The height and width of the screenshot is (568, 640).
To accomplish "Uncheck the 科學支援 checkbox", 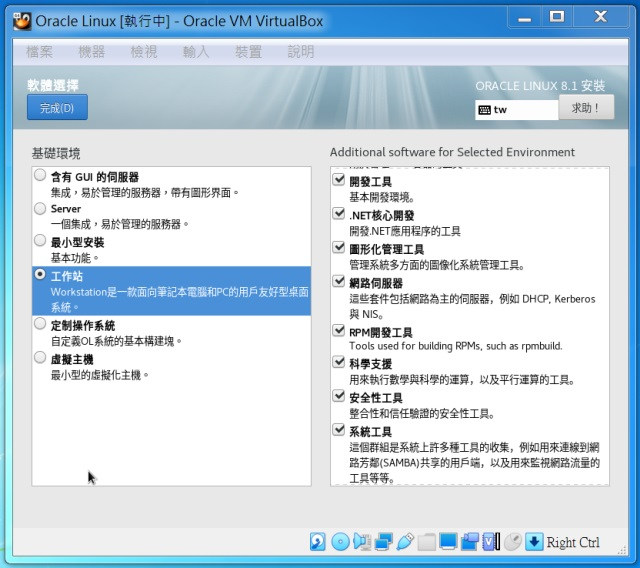I will click(x=339, y=362).
